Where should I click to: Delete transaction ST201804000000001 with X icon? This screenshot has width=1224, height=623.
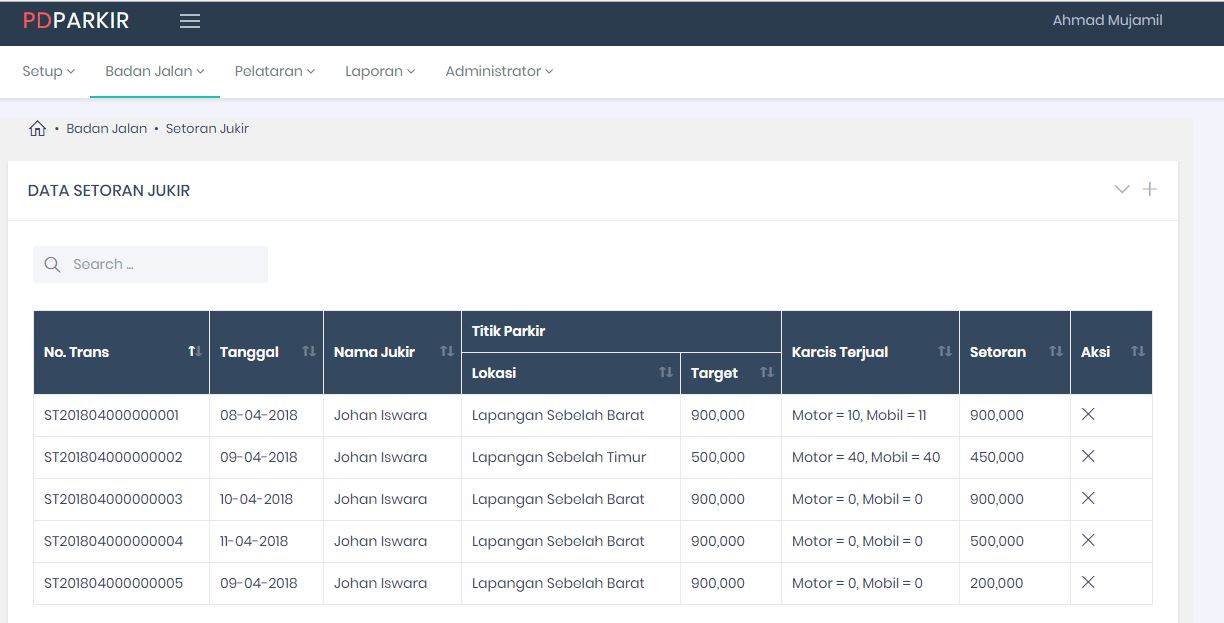(1088, 414)
